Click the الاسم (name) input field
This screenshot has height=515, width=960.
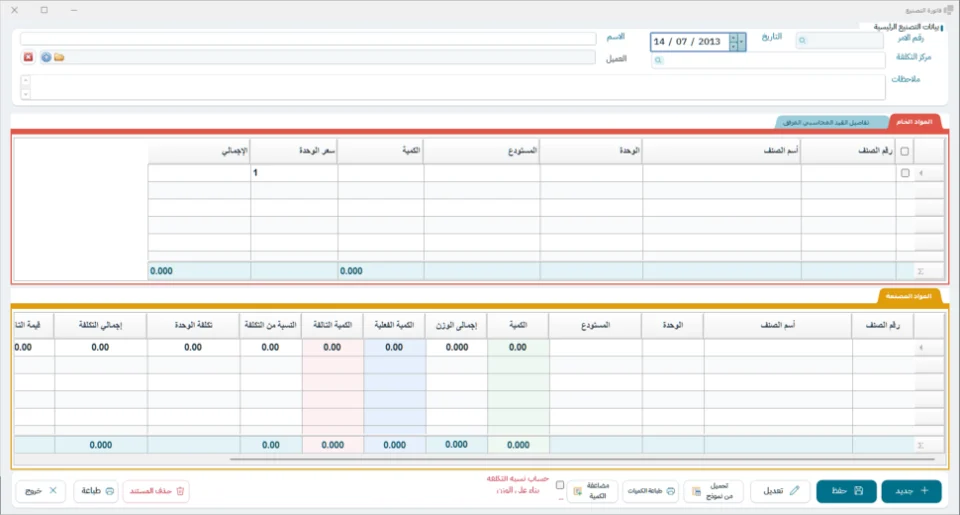pos(308,39)
